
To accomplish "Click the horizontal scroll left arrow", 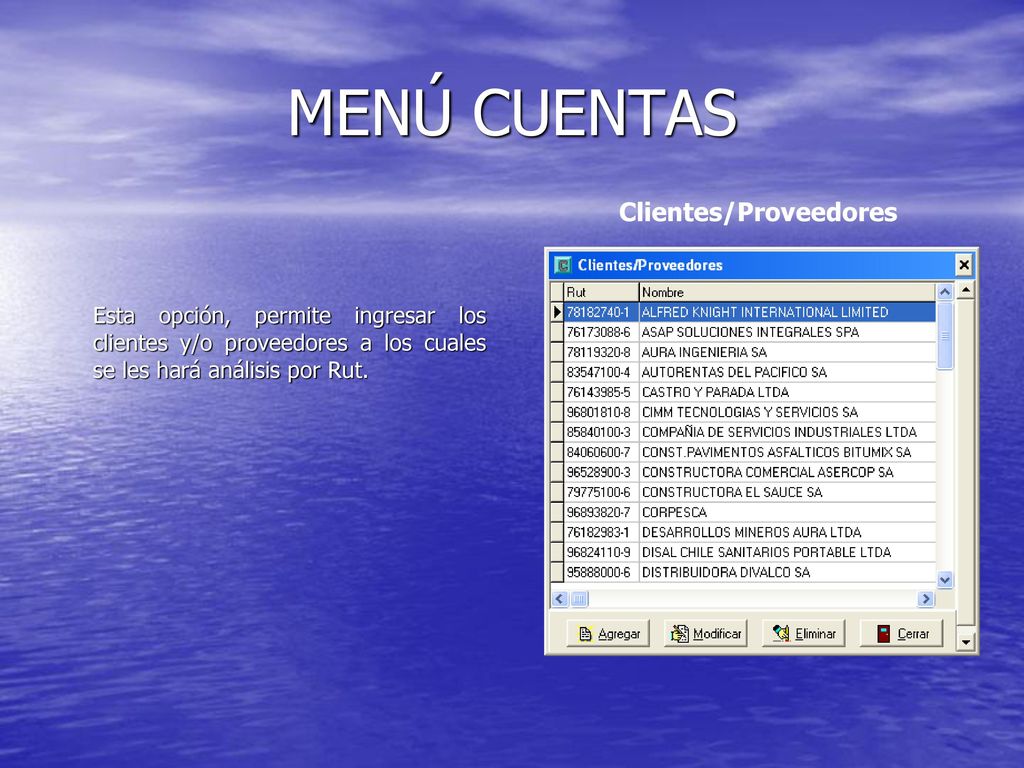I will coord(560,598).
